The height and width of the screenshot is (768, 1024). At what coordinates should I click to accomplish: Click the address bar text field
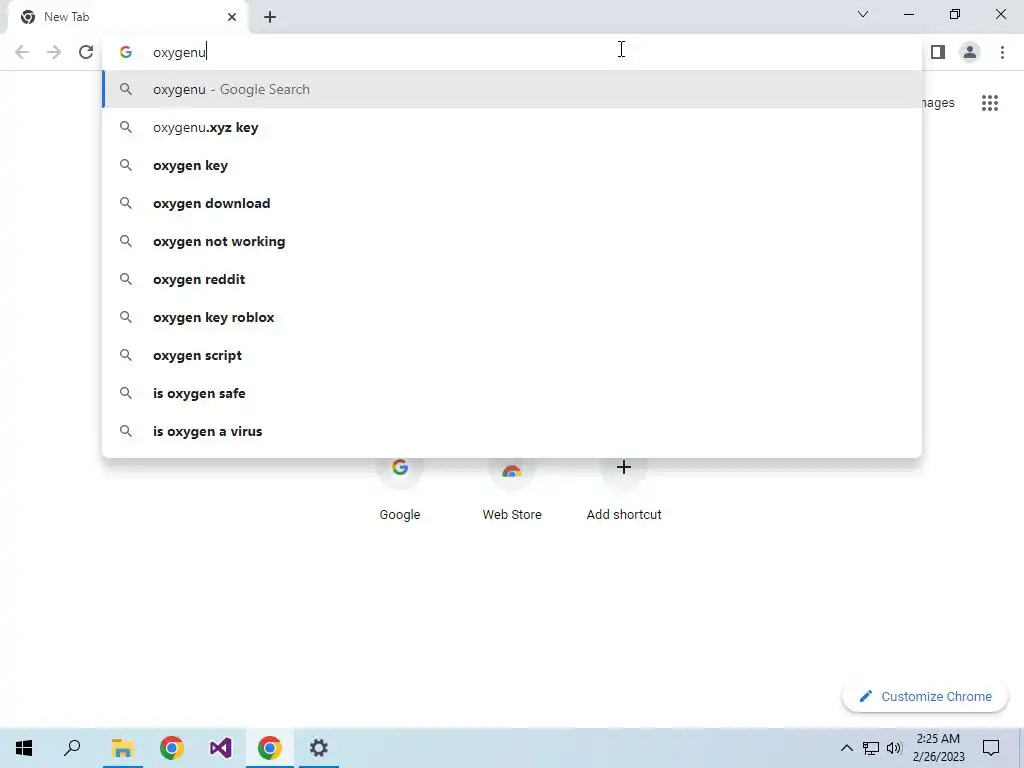[x=512, y=52]
